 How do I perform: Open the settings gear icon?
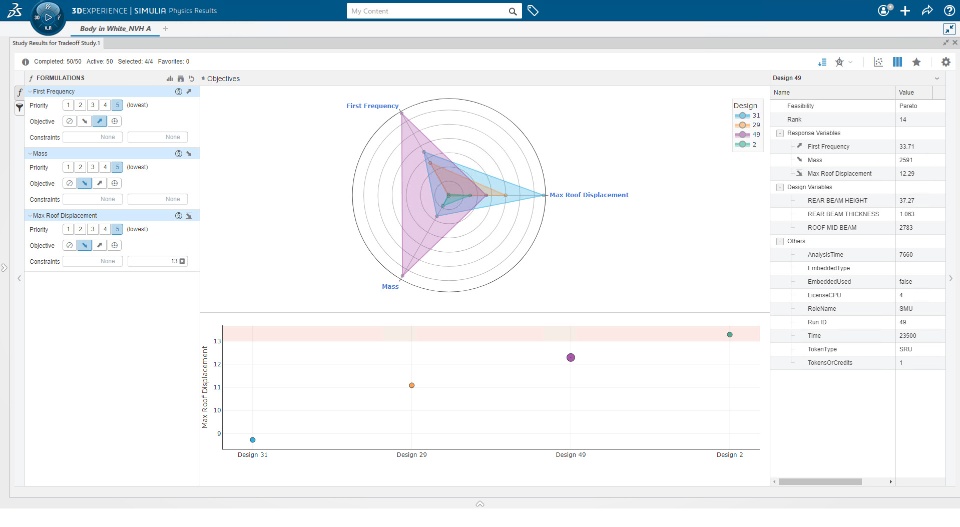pos(946,62)
